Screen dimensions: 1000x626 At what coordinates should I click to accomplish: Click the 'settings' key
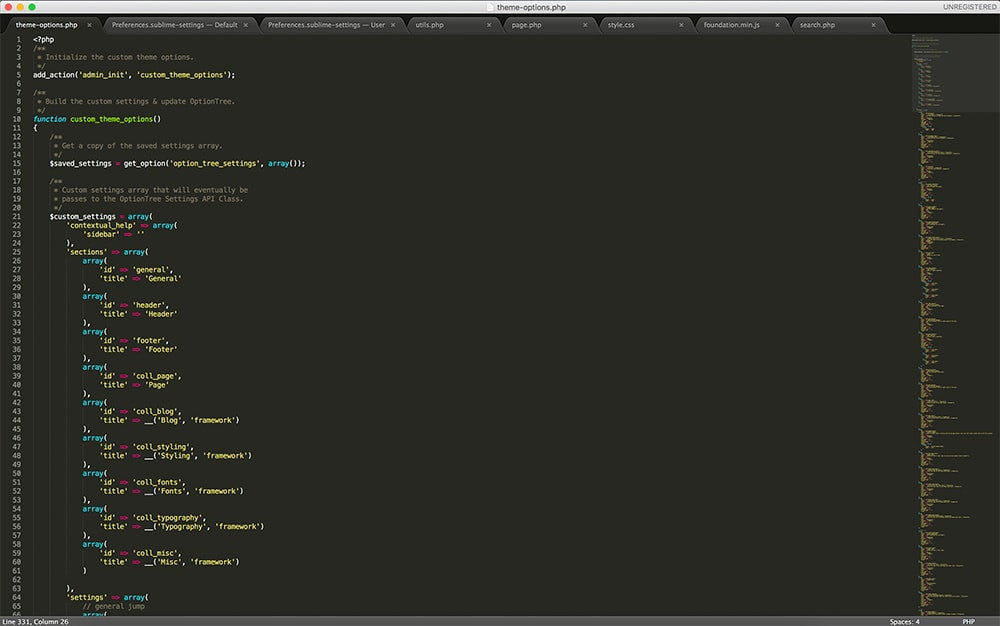87,597
